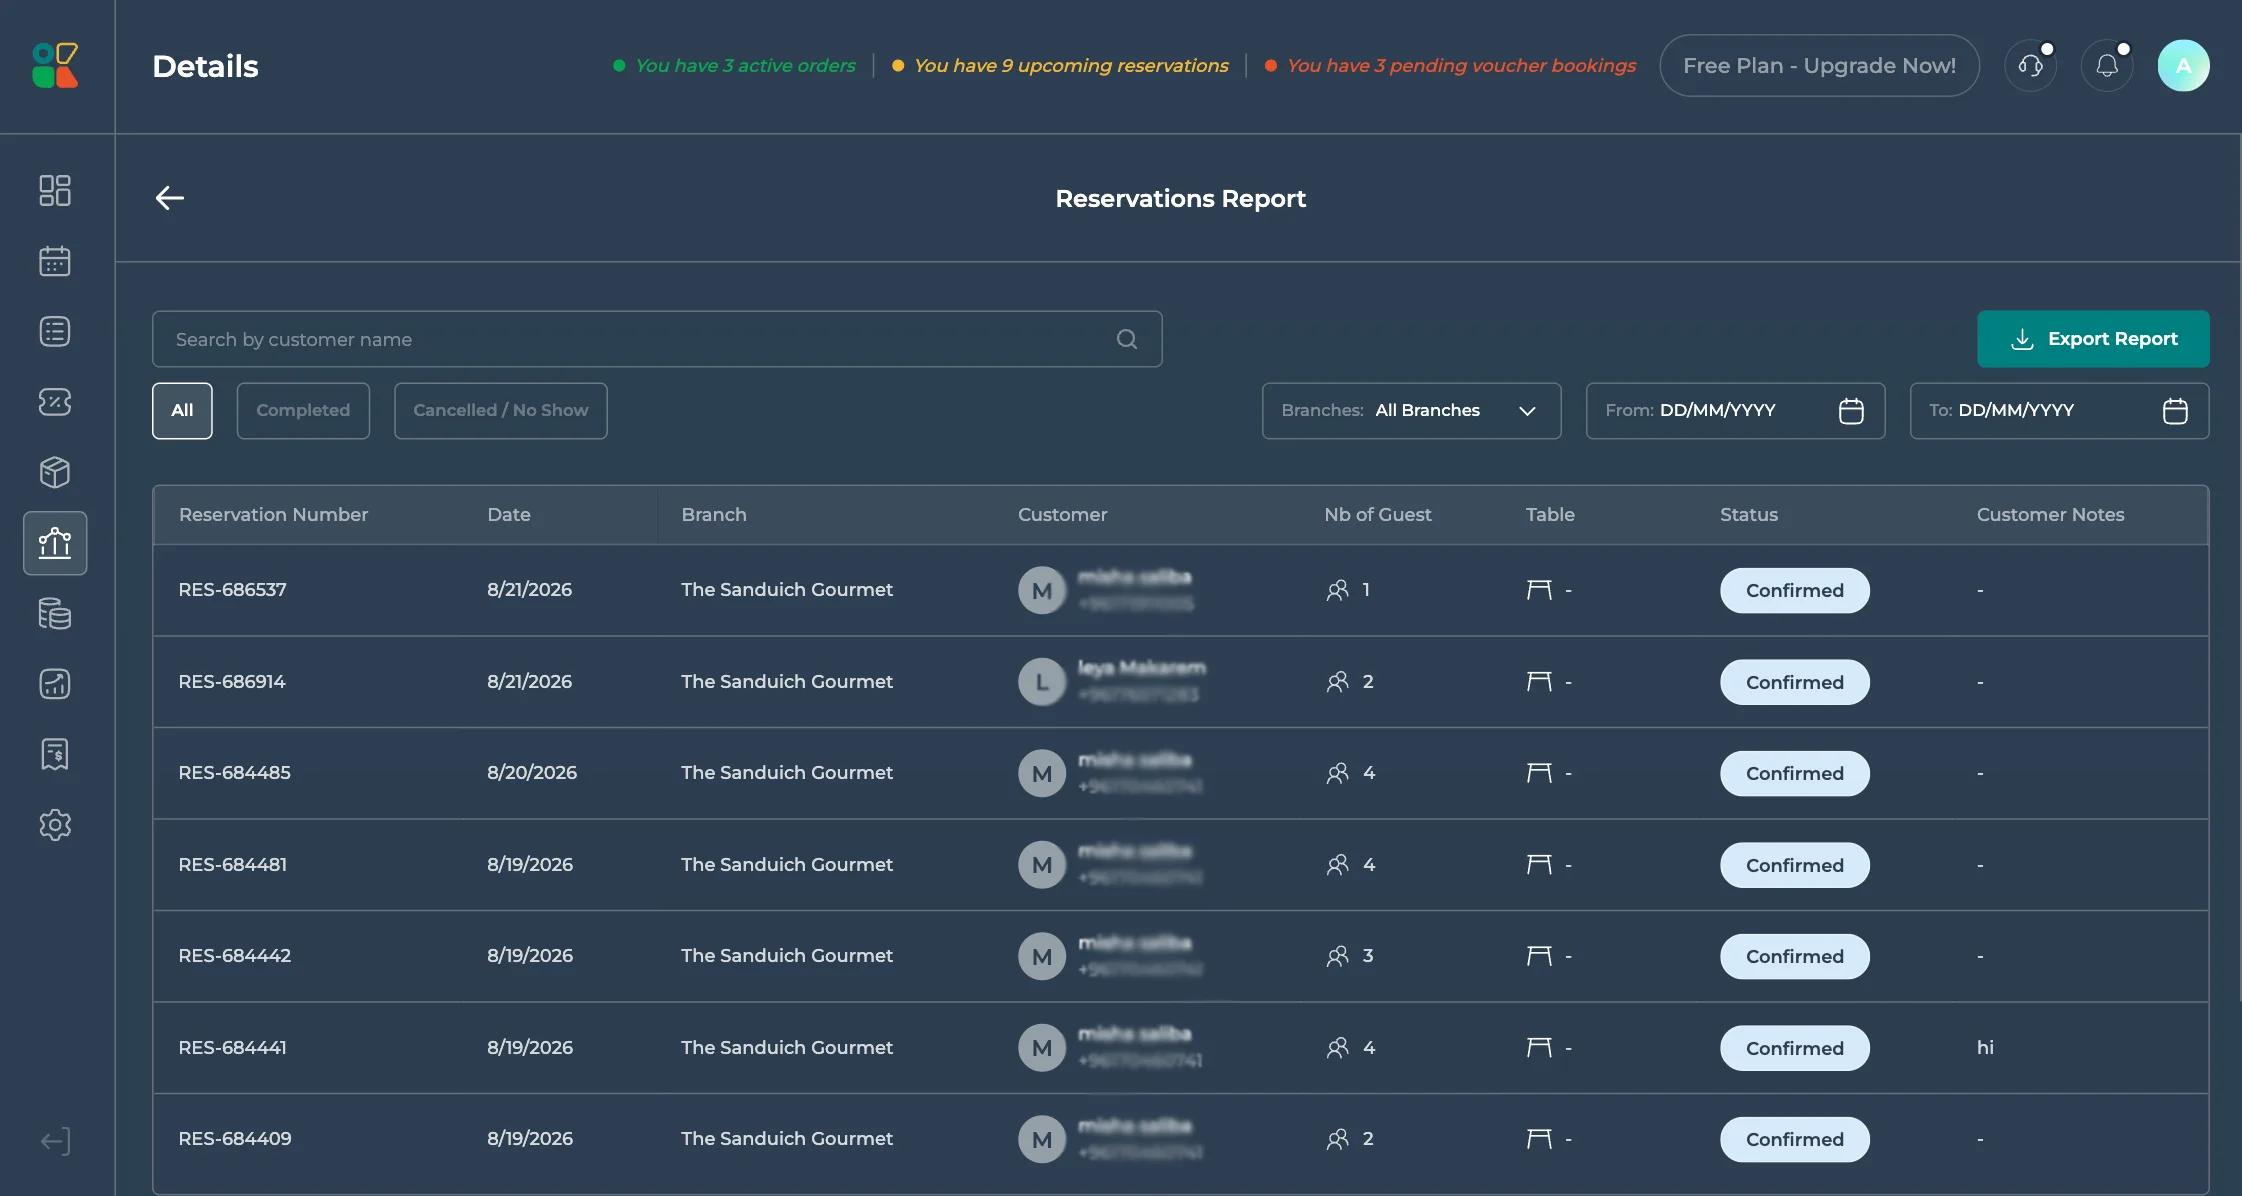
Task: Open the user avatar labeled A
Action: coord(2184,65)
